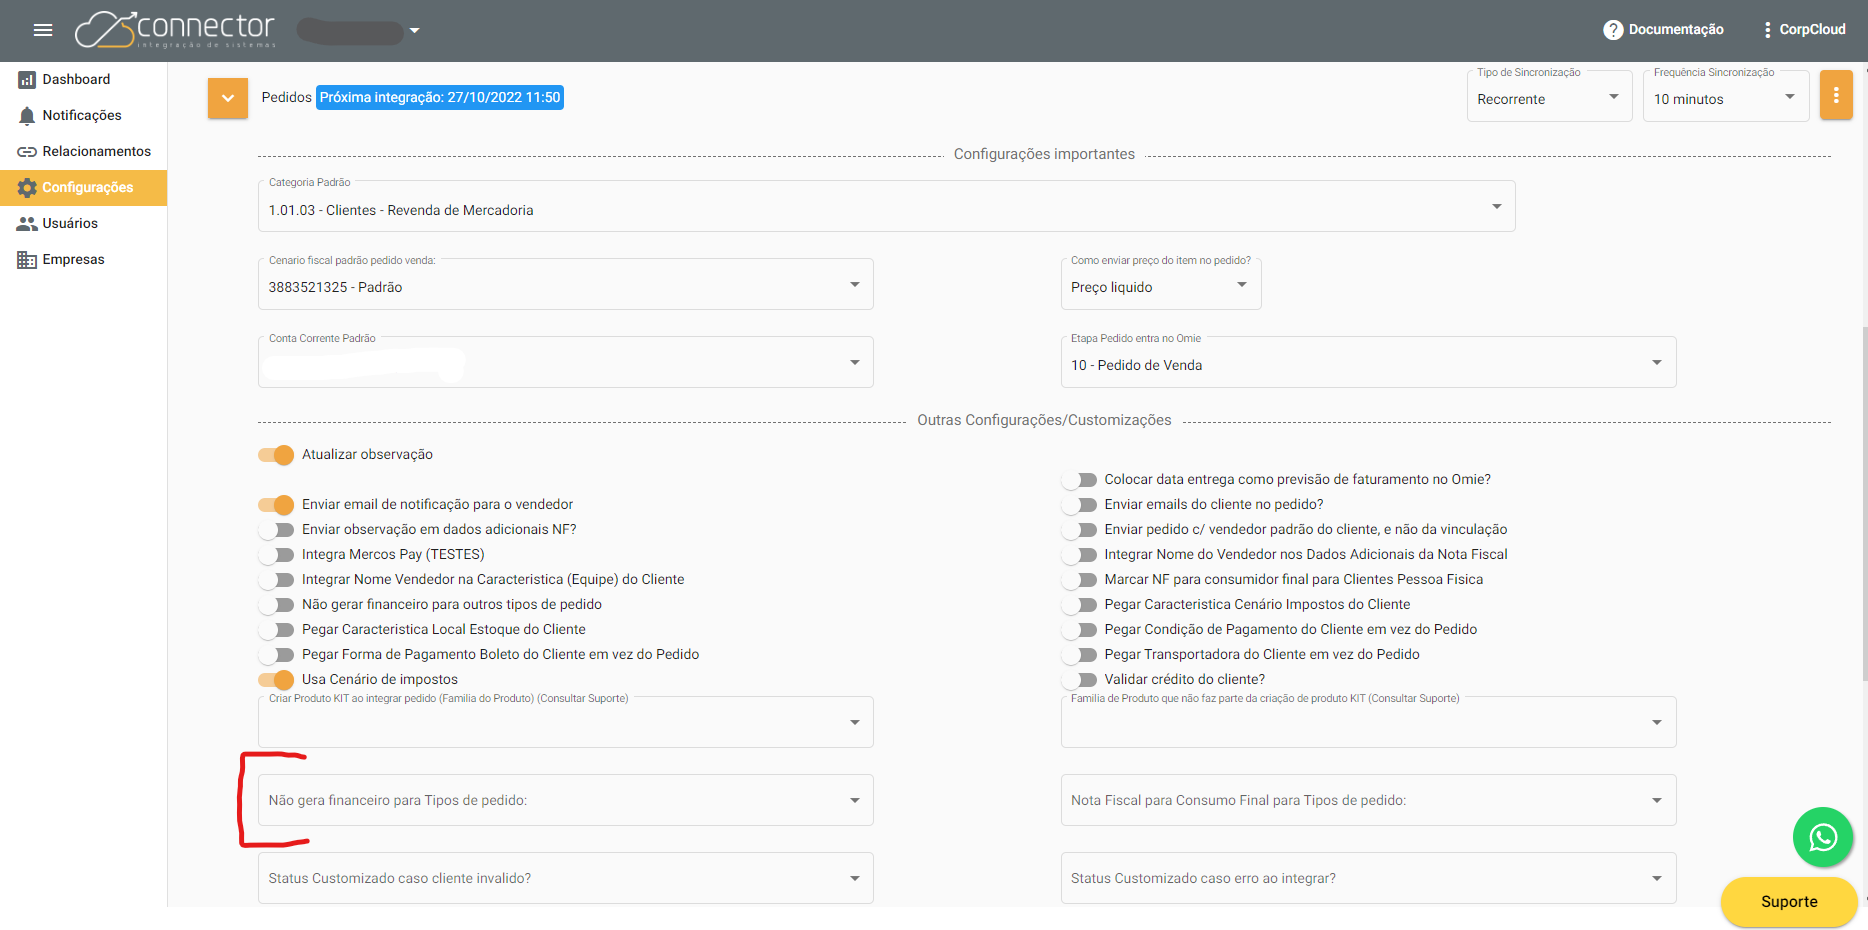Collapse the Pedidos section with orange chevron

[228, 98]
